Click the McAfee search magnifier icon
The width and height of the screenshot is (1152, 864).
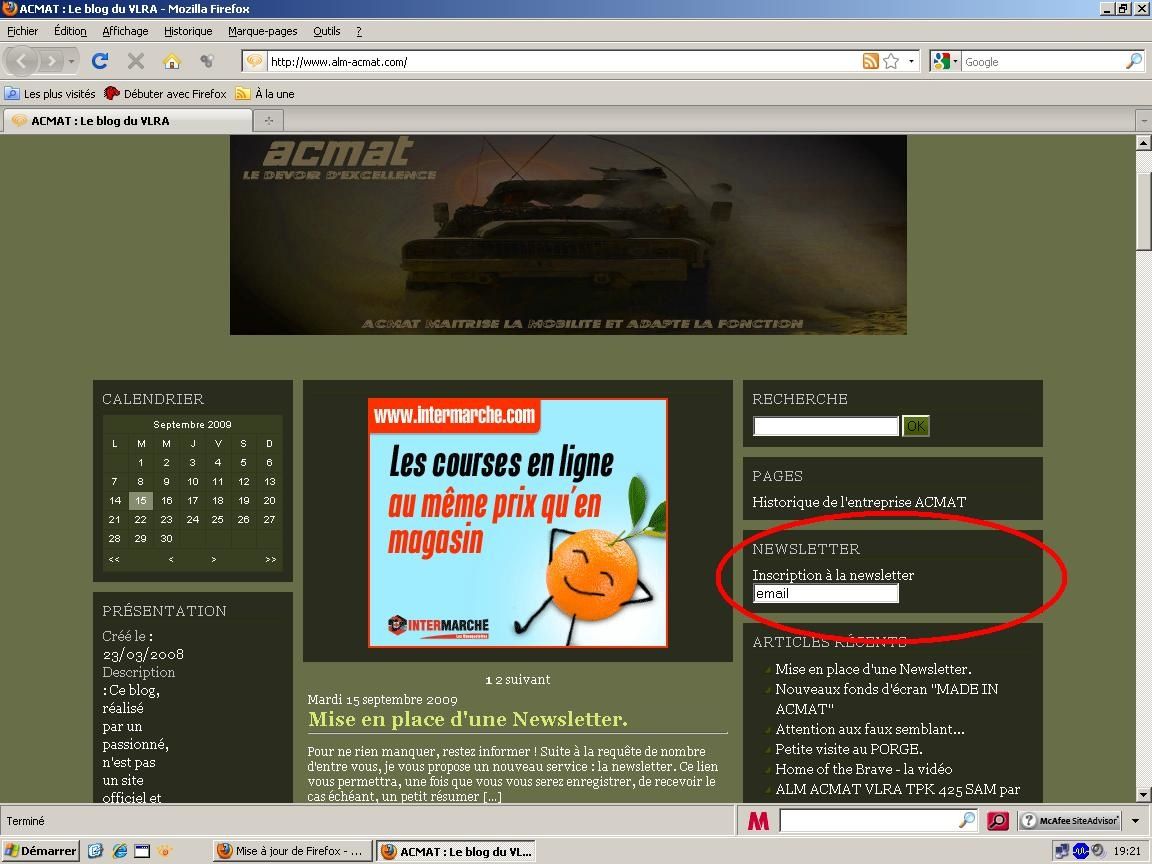968,820
